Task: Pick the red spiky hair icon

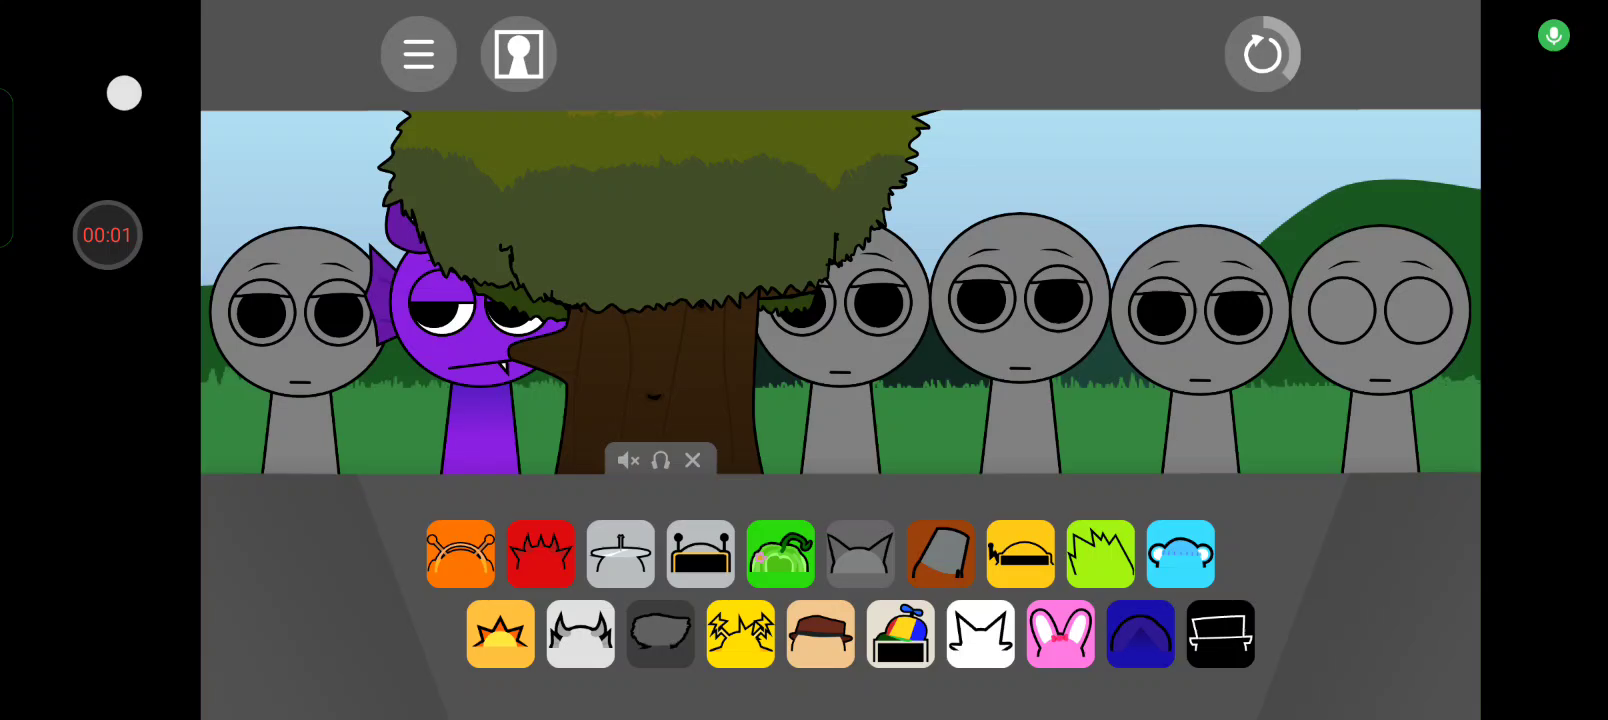Action: (x=541, y=554)
